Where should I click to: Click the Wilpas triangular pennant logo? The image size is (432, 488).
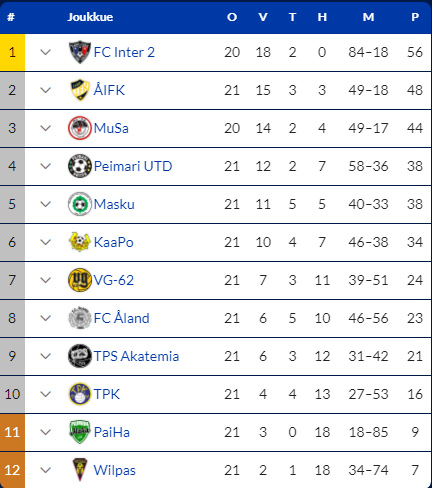[80, 470]
